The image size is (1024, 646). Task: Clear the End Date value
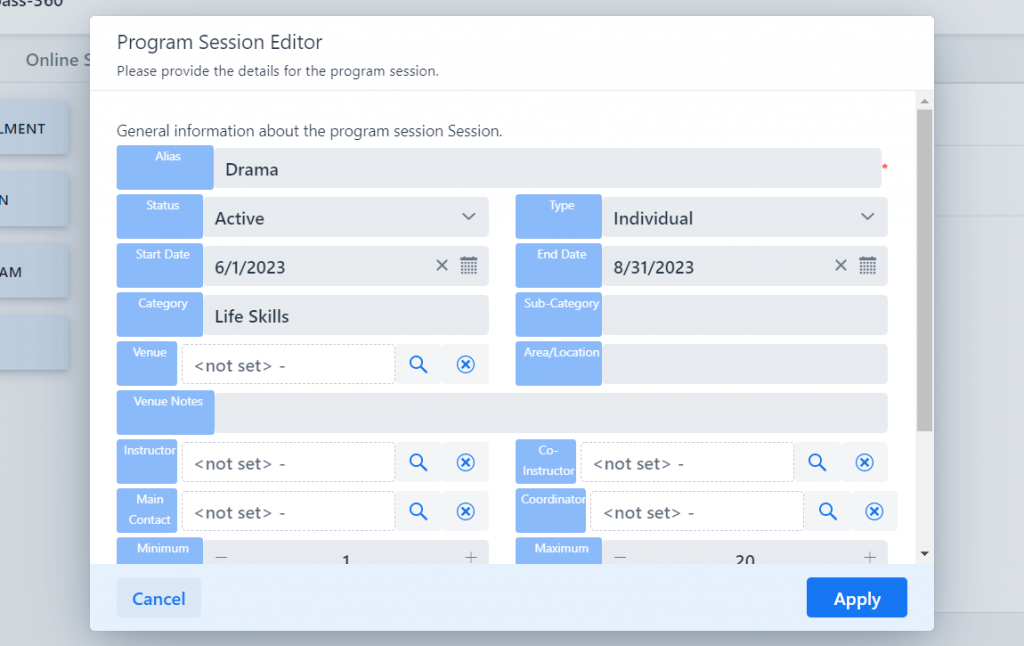[x=840, y=265]
